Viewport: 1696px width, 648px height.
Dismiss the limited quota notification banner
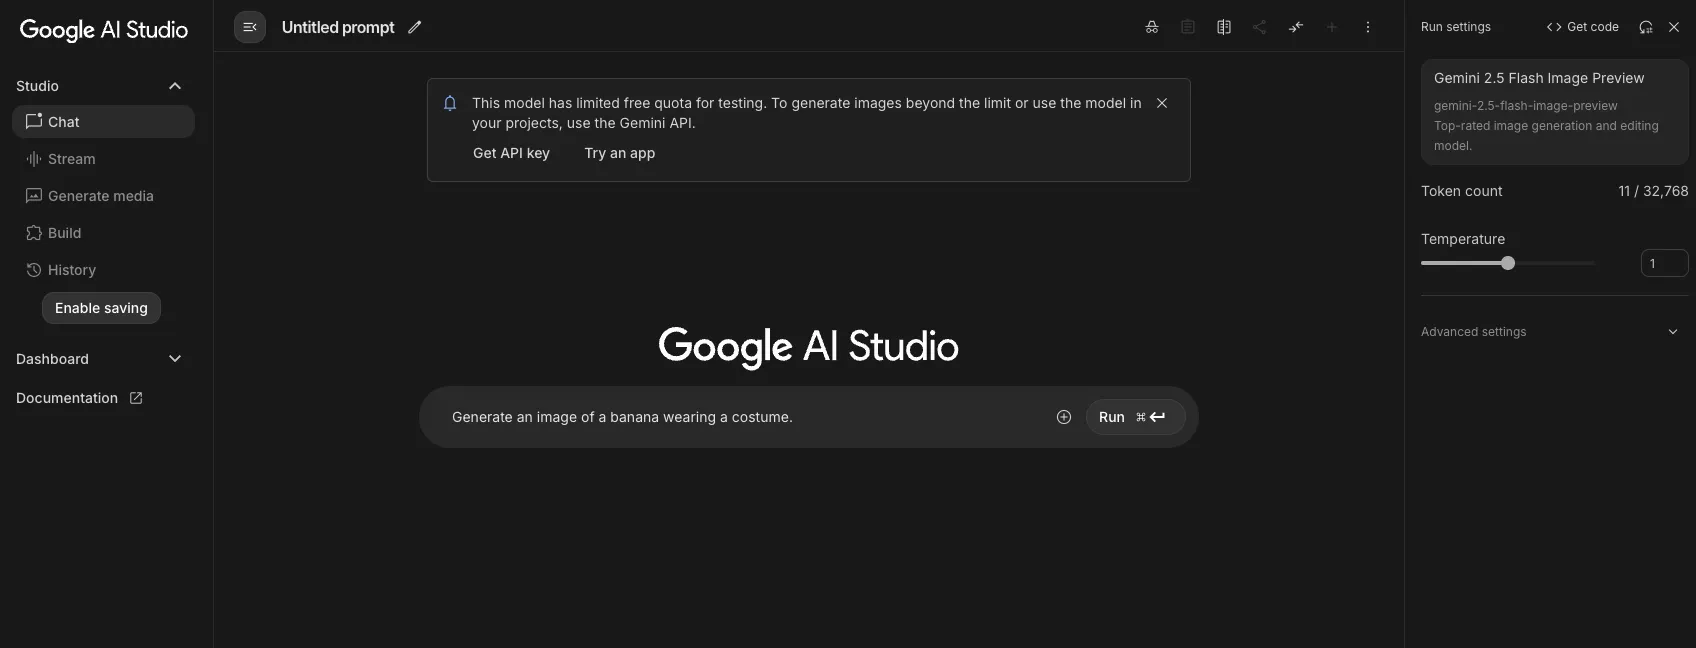click(x=1162, y=103)
